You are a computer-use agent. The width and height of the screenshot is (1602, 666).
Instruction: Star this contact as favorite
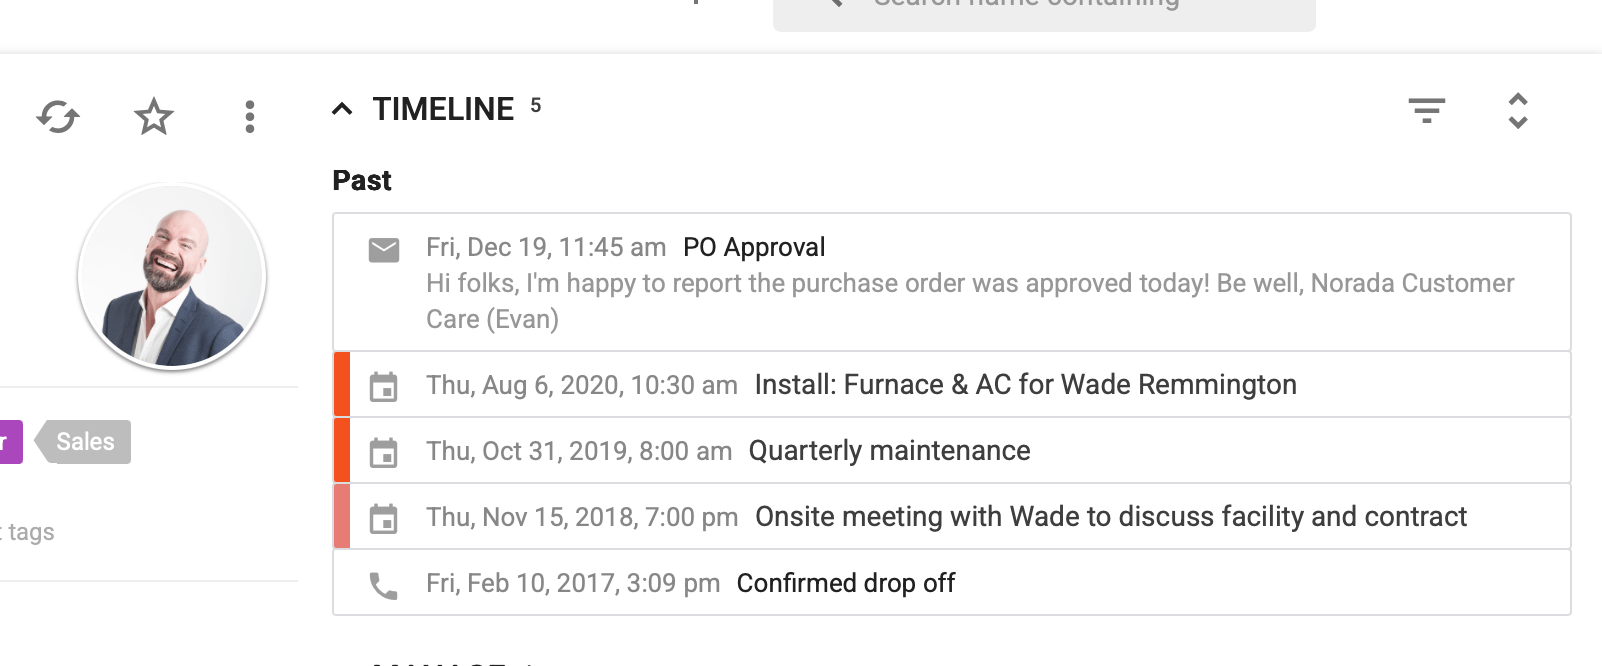[x=154, y=117]
